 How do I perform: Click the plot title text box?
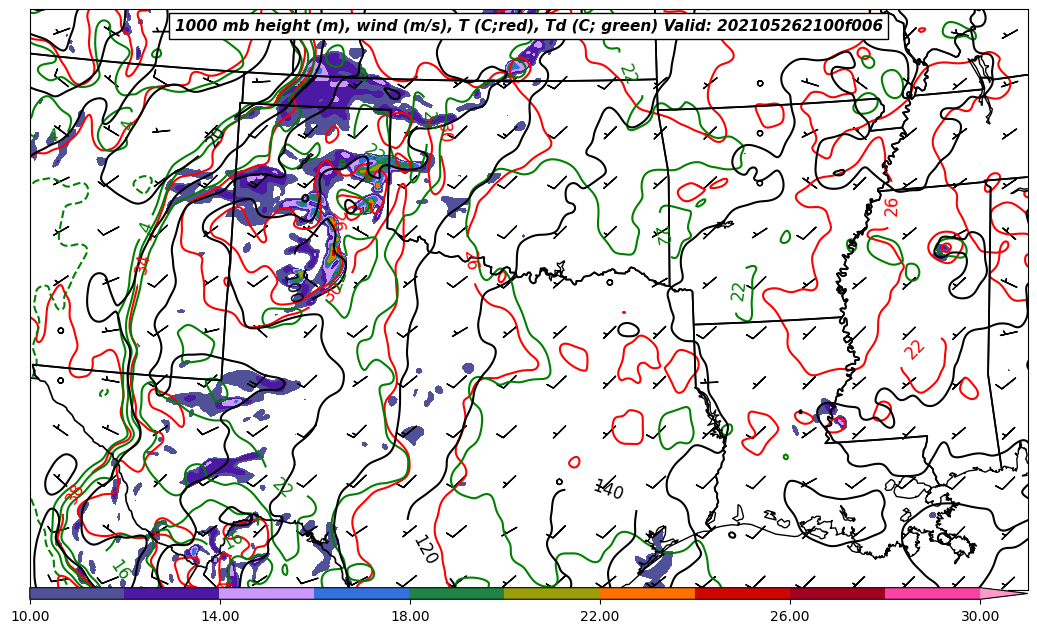click(529, 26)
